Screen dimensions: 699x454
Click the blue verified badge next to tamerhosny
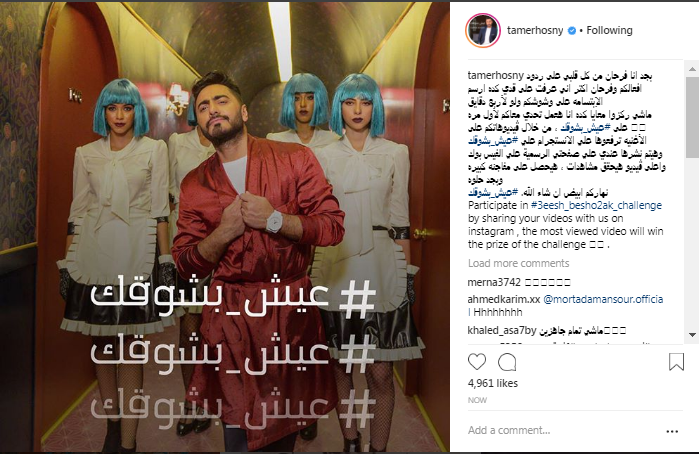(x=572, y=31)
